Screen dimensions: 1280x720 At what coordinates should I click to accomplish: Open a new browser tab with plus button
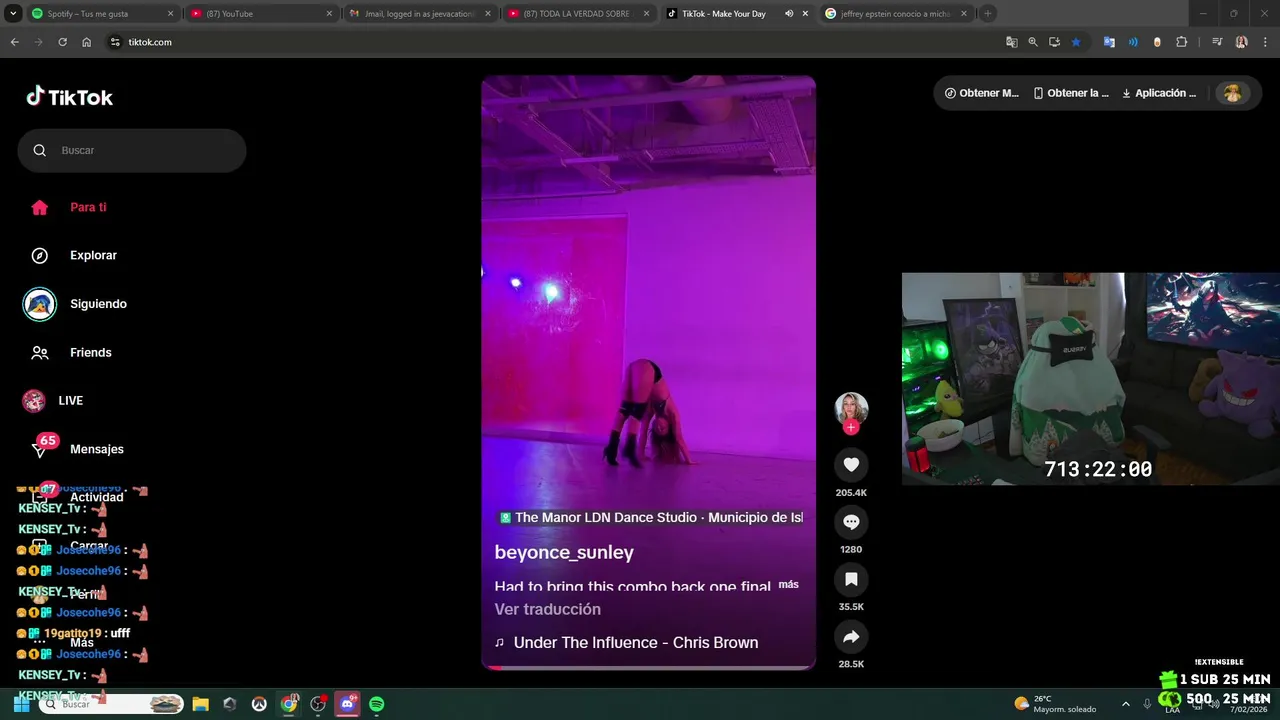(x=988, y=14)
